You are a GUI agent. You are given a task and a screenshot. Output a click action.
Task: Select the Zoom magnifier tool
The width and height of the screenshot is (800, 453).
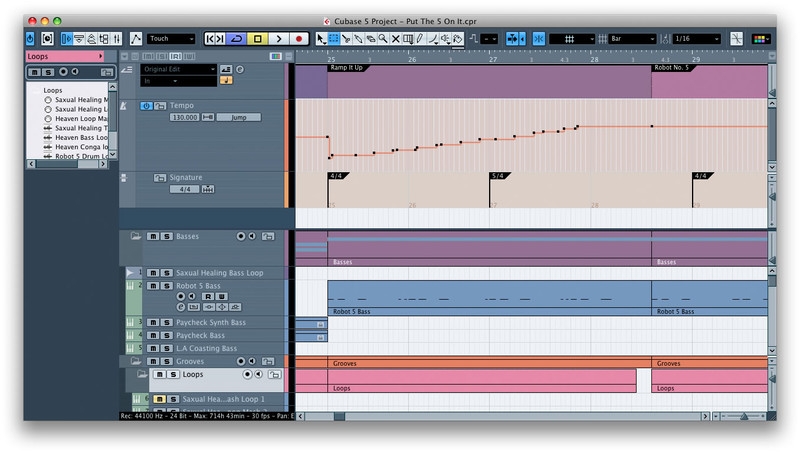383,39
